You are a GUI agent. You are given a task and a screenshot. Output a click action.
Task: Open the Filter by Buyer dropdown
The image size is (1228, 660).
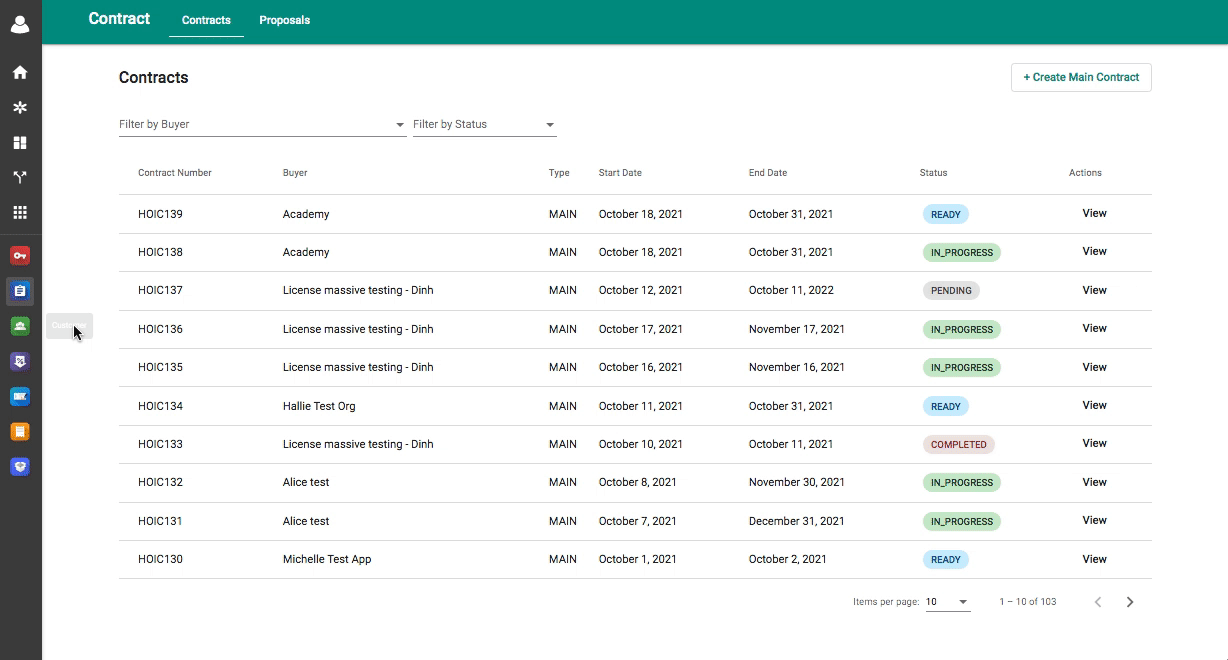point(262,125)
